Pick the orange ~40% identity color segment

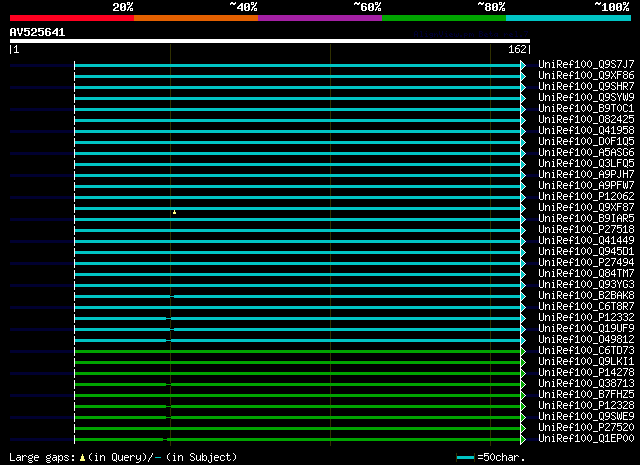[x=196, y=18]
